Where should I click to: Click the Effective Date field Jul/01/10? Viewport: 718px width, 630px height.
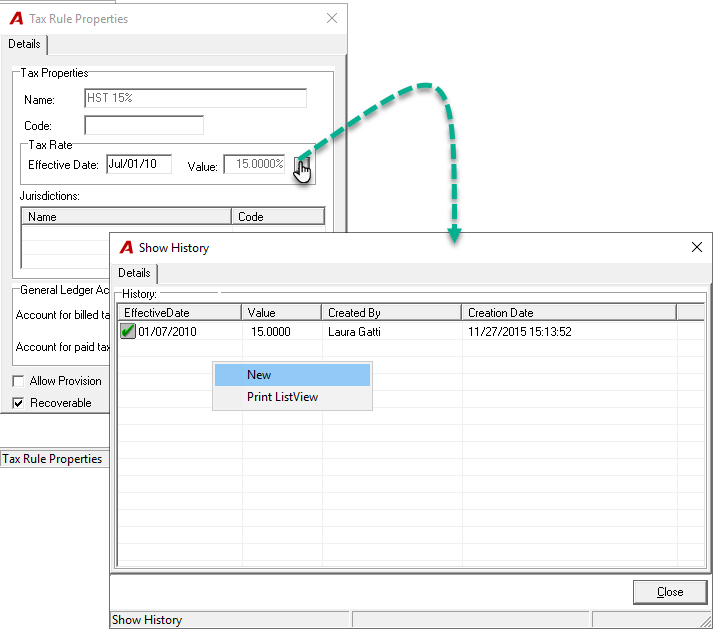pos(139,164)
